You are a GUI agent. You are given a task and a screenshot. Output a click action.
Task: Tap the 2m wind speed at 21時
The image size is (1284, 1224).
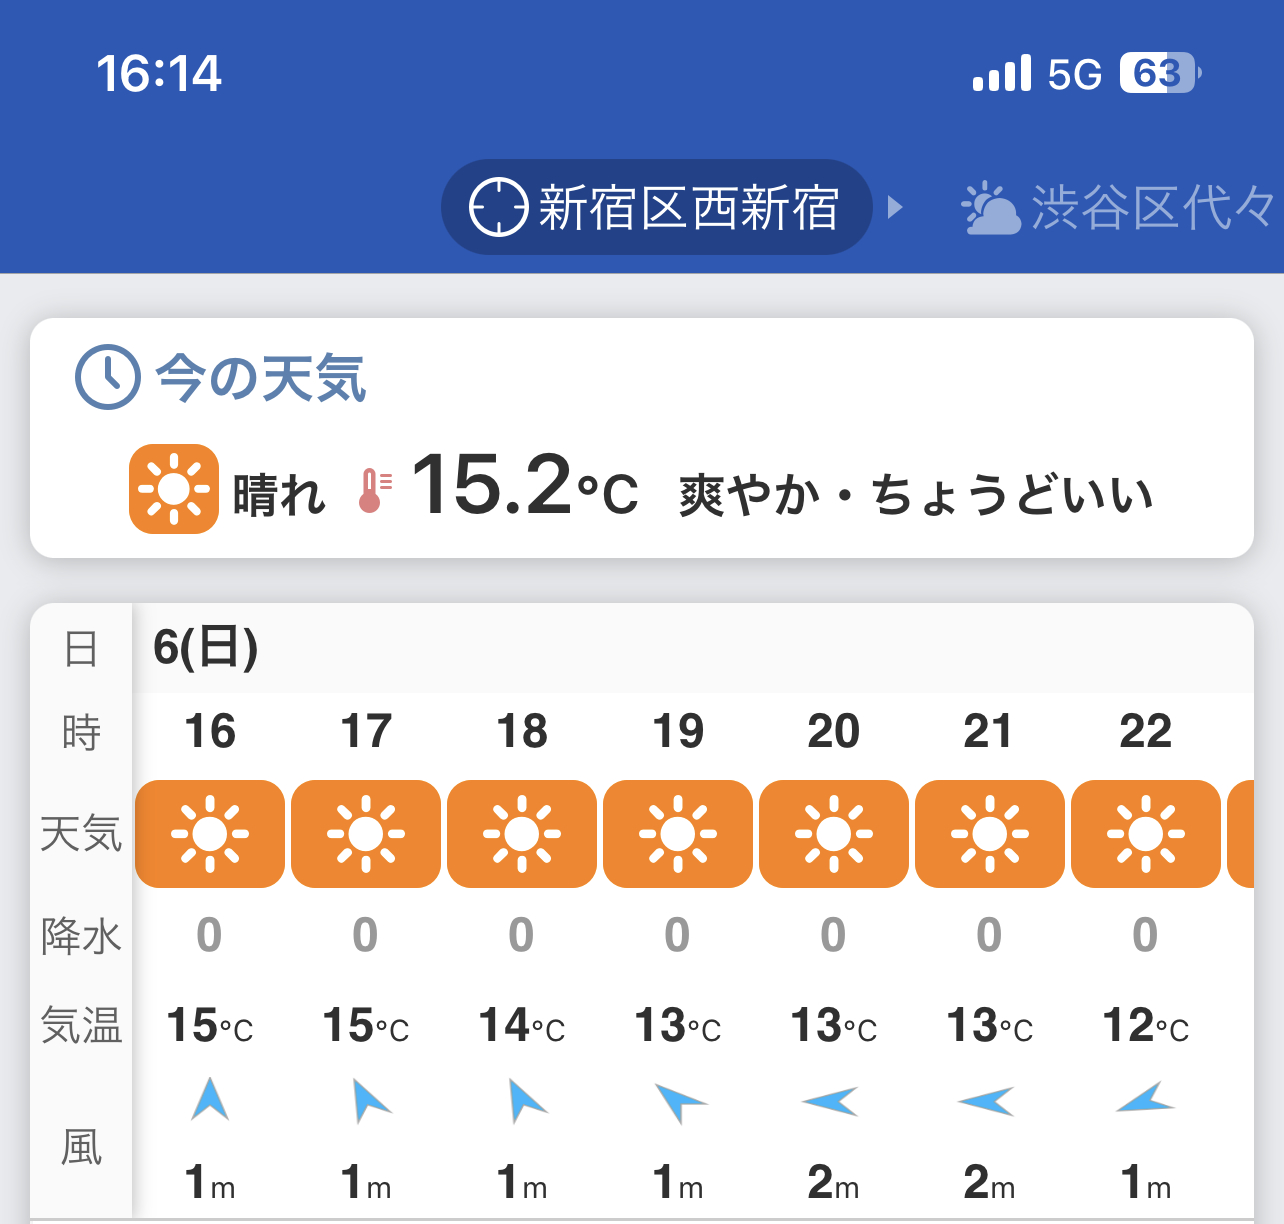click(988, 1183)
